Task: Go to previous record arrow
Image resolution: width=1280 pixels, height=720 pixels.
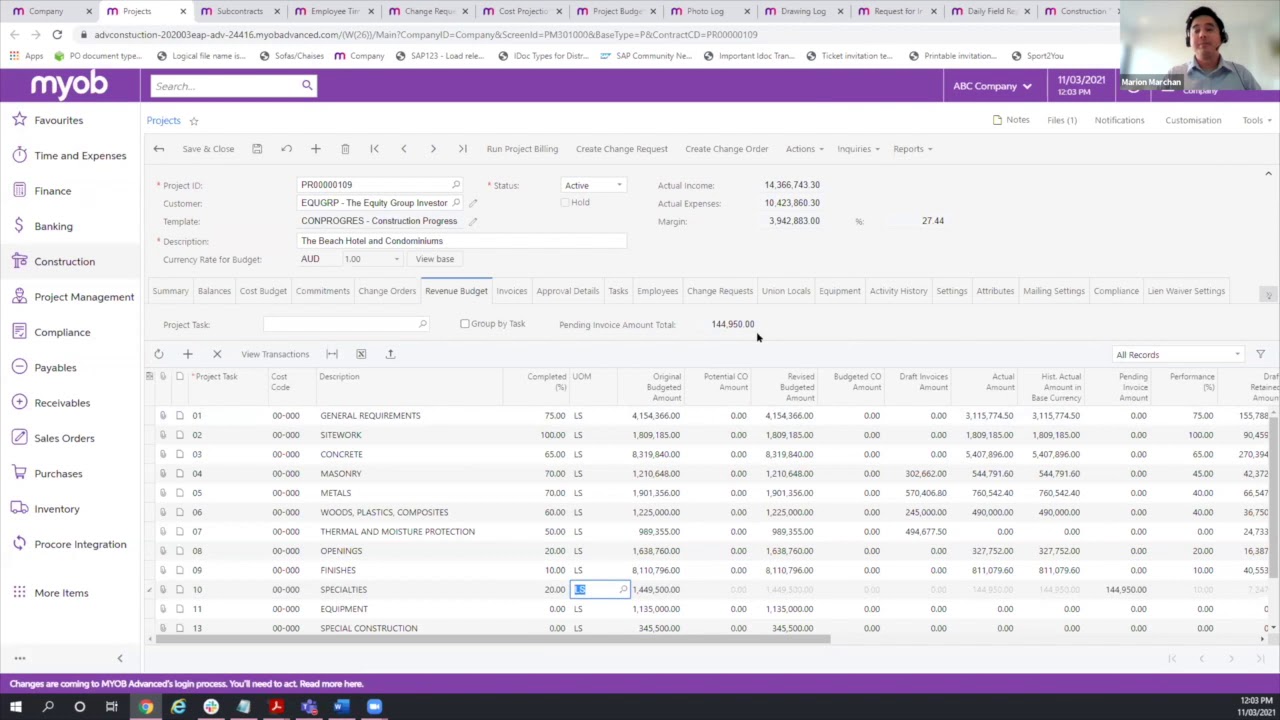Action: 404,149
